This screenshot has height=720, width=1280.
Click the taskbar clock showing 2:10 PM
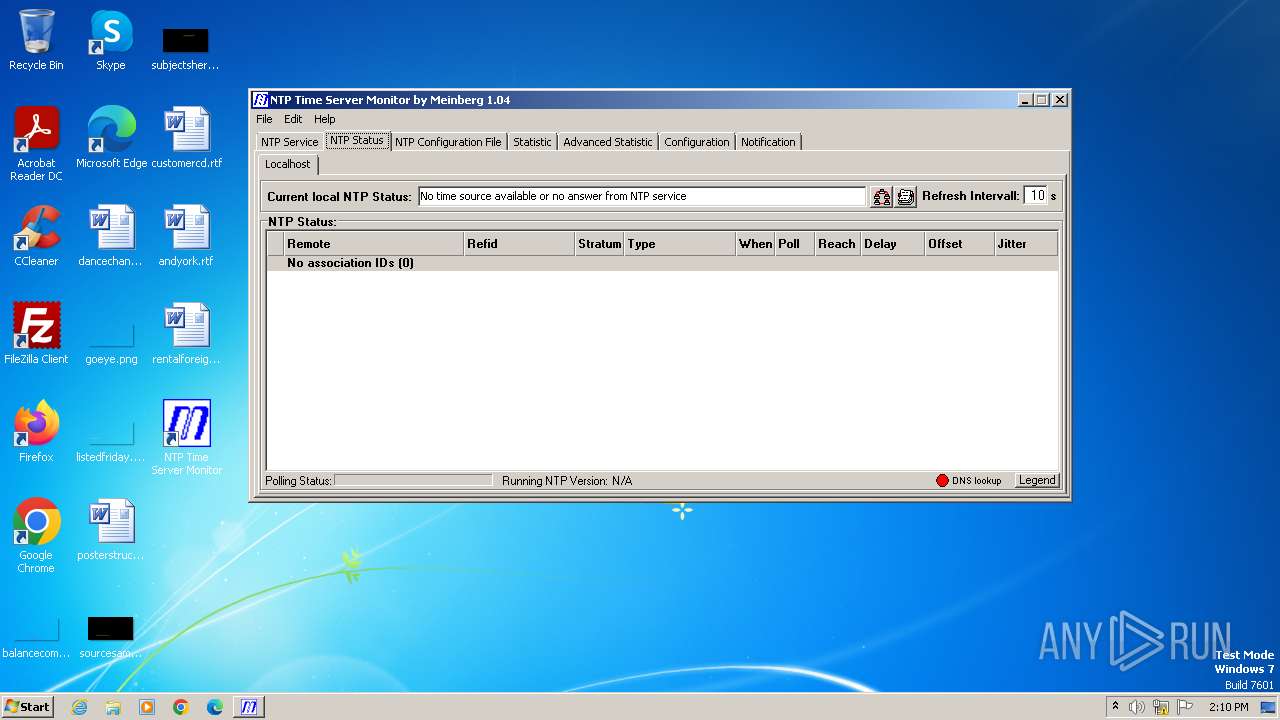(1229, 707)
